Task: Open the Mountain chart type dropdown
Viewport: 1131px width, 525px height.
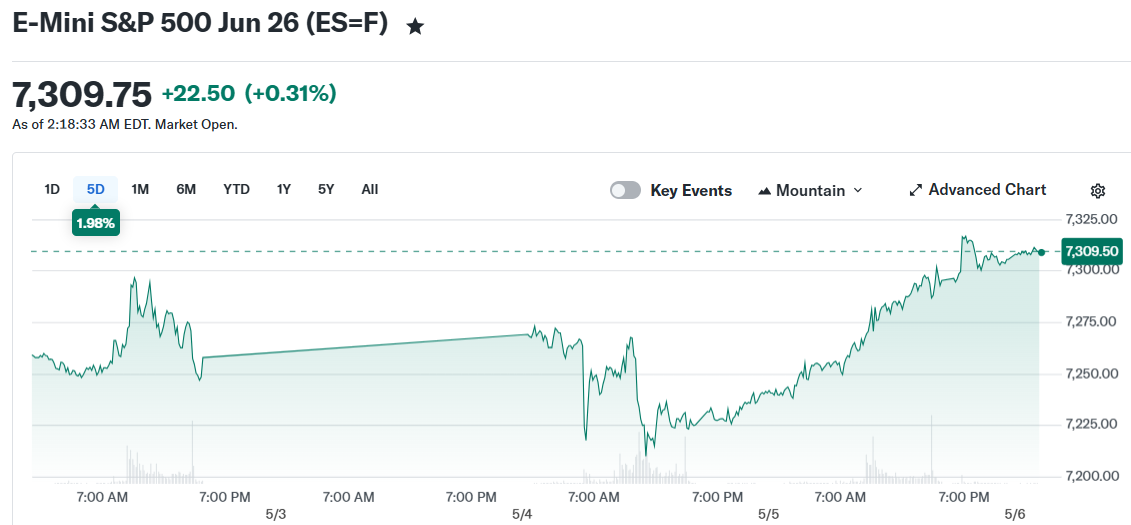Action: click(810, 190)
